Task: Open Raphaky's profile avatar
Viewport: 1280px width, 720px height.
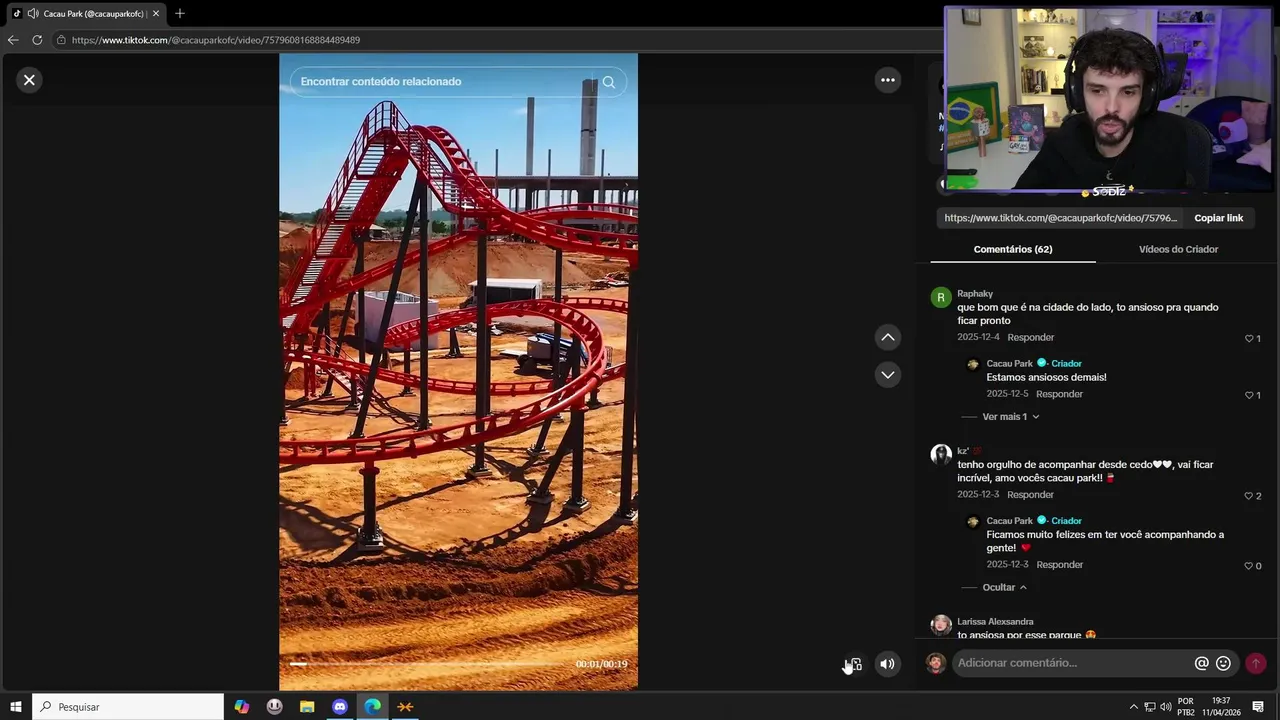Action: (941, 298)
